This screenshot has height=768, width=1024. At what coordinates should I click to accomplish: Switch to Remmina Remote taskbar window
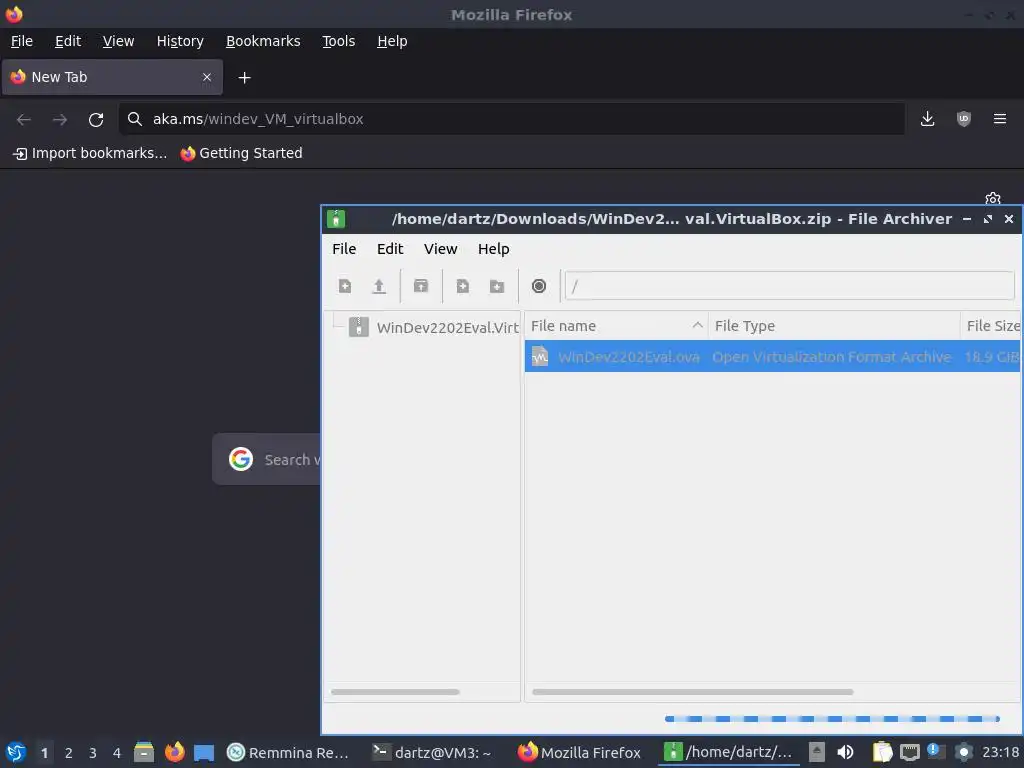(x=287, y=752)
